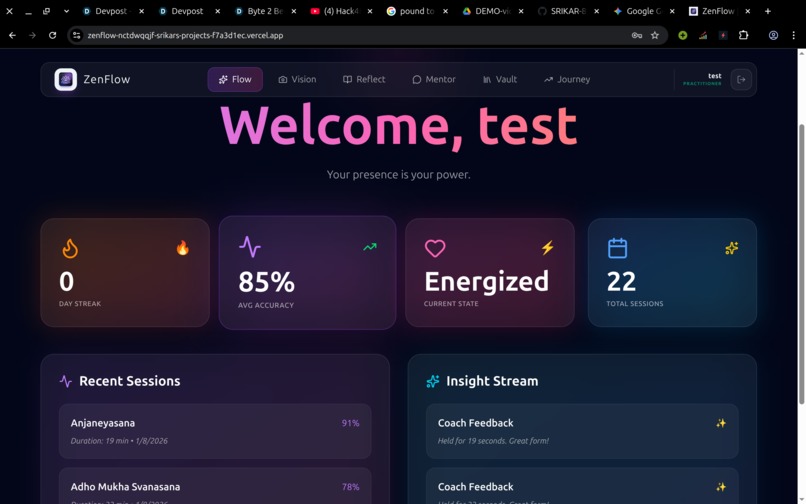The image size is (806, 504).
Task: Click the page vertical scrollbar thumb
Action: [x=801, y=264]
